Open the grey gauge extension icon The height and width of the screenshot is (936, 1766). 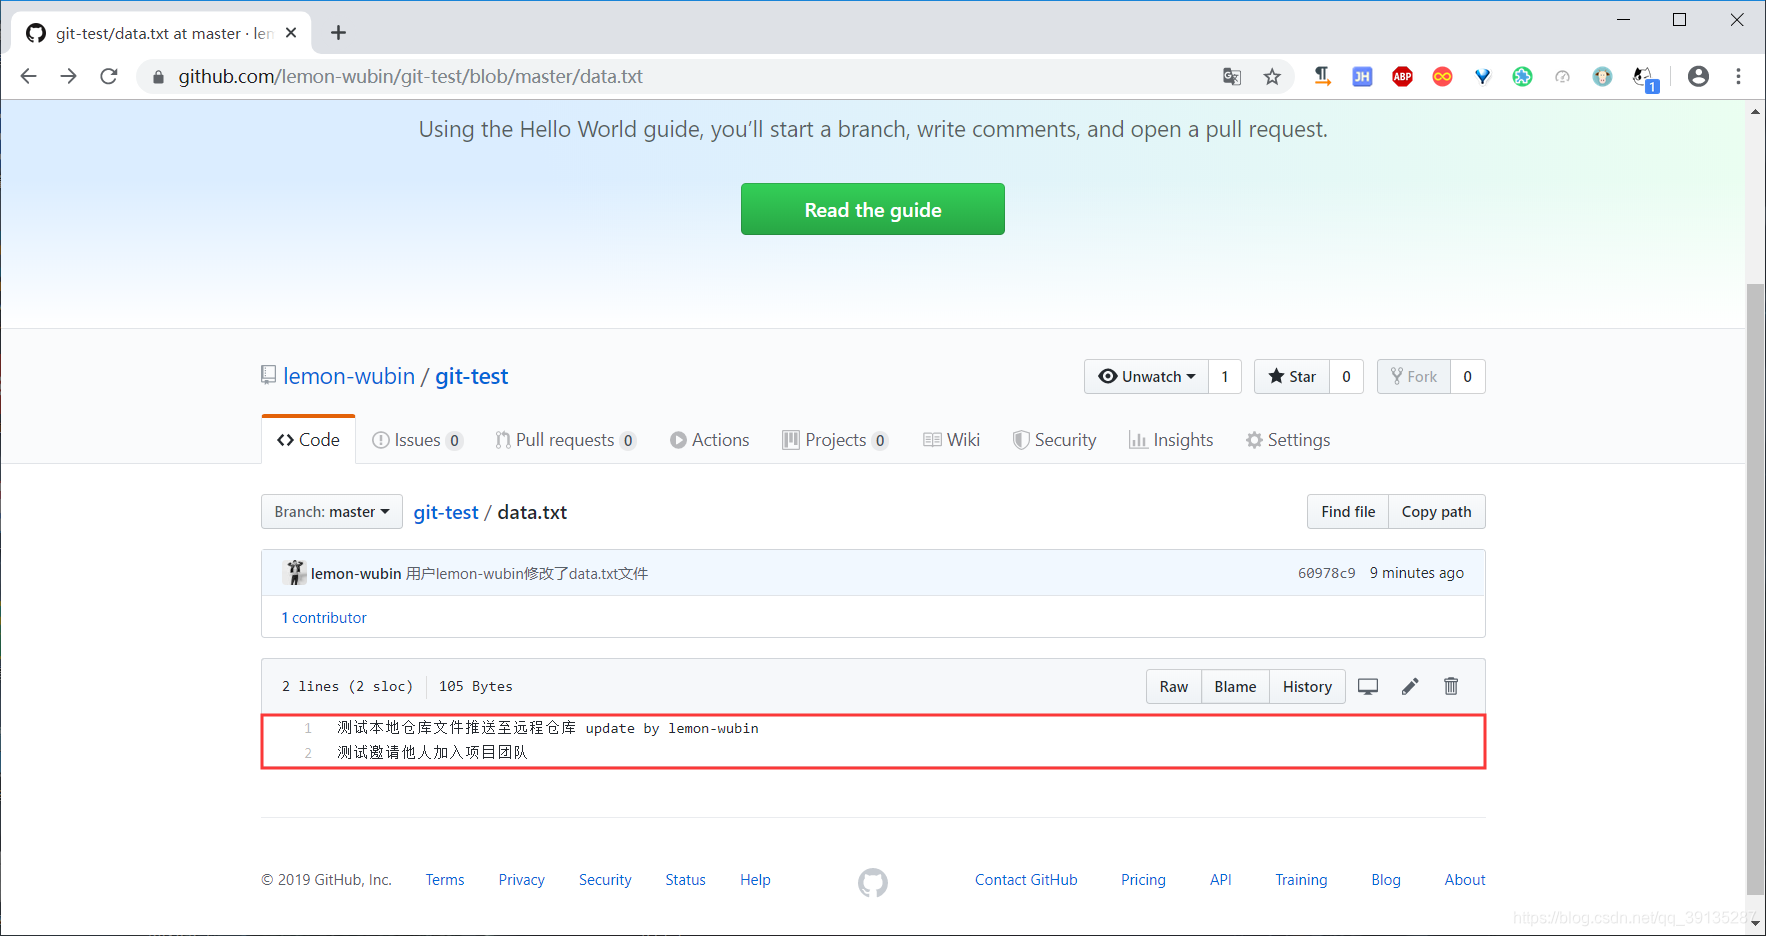(1562, 77)
